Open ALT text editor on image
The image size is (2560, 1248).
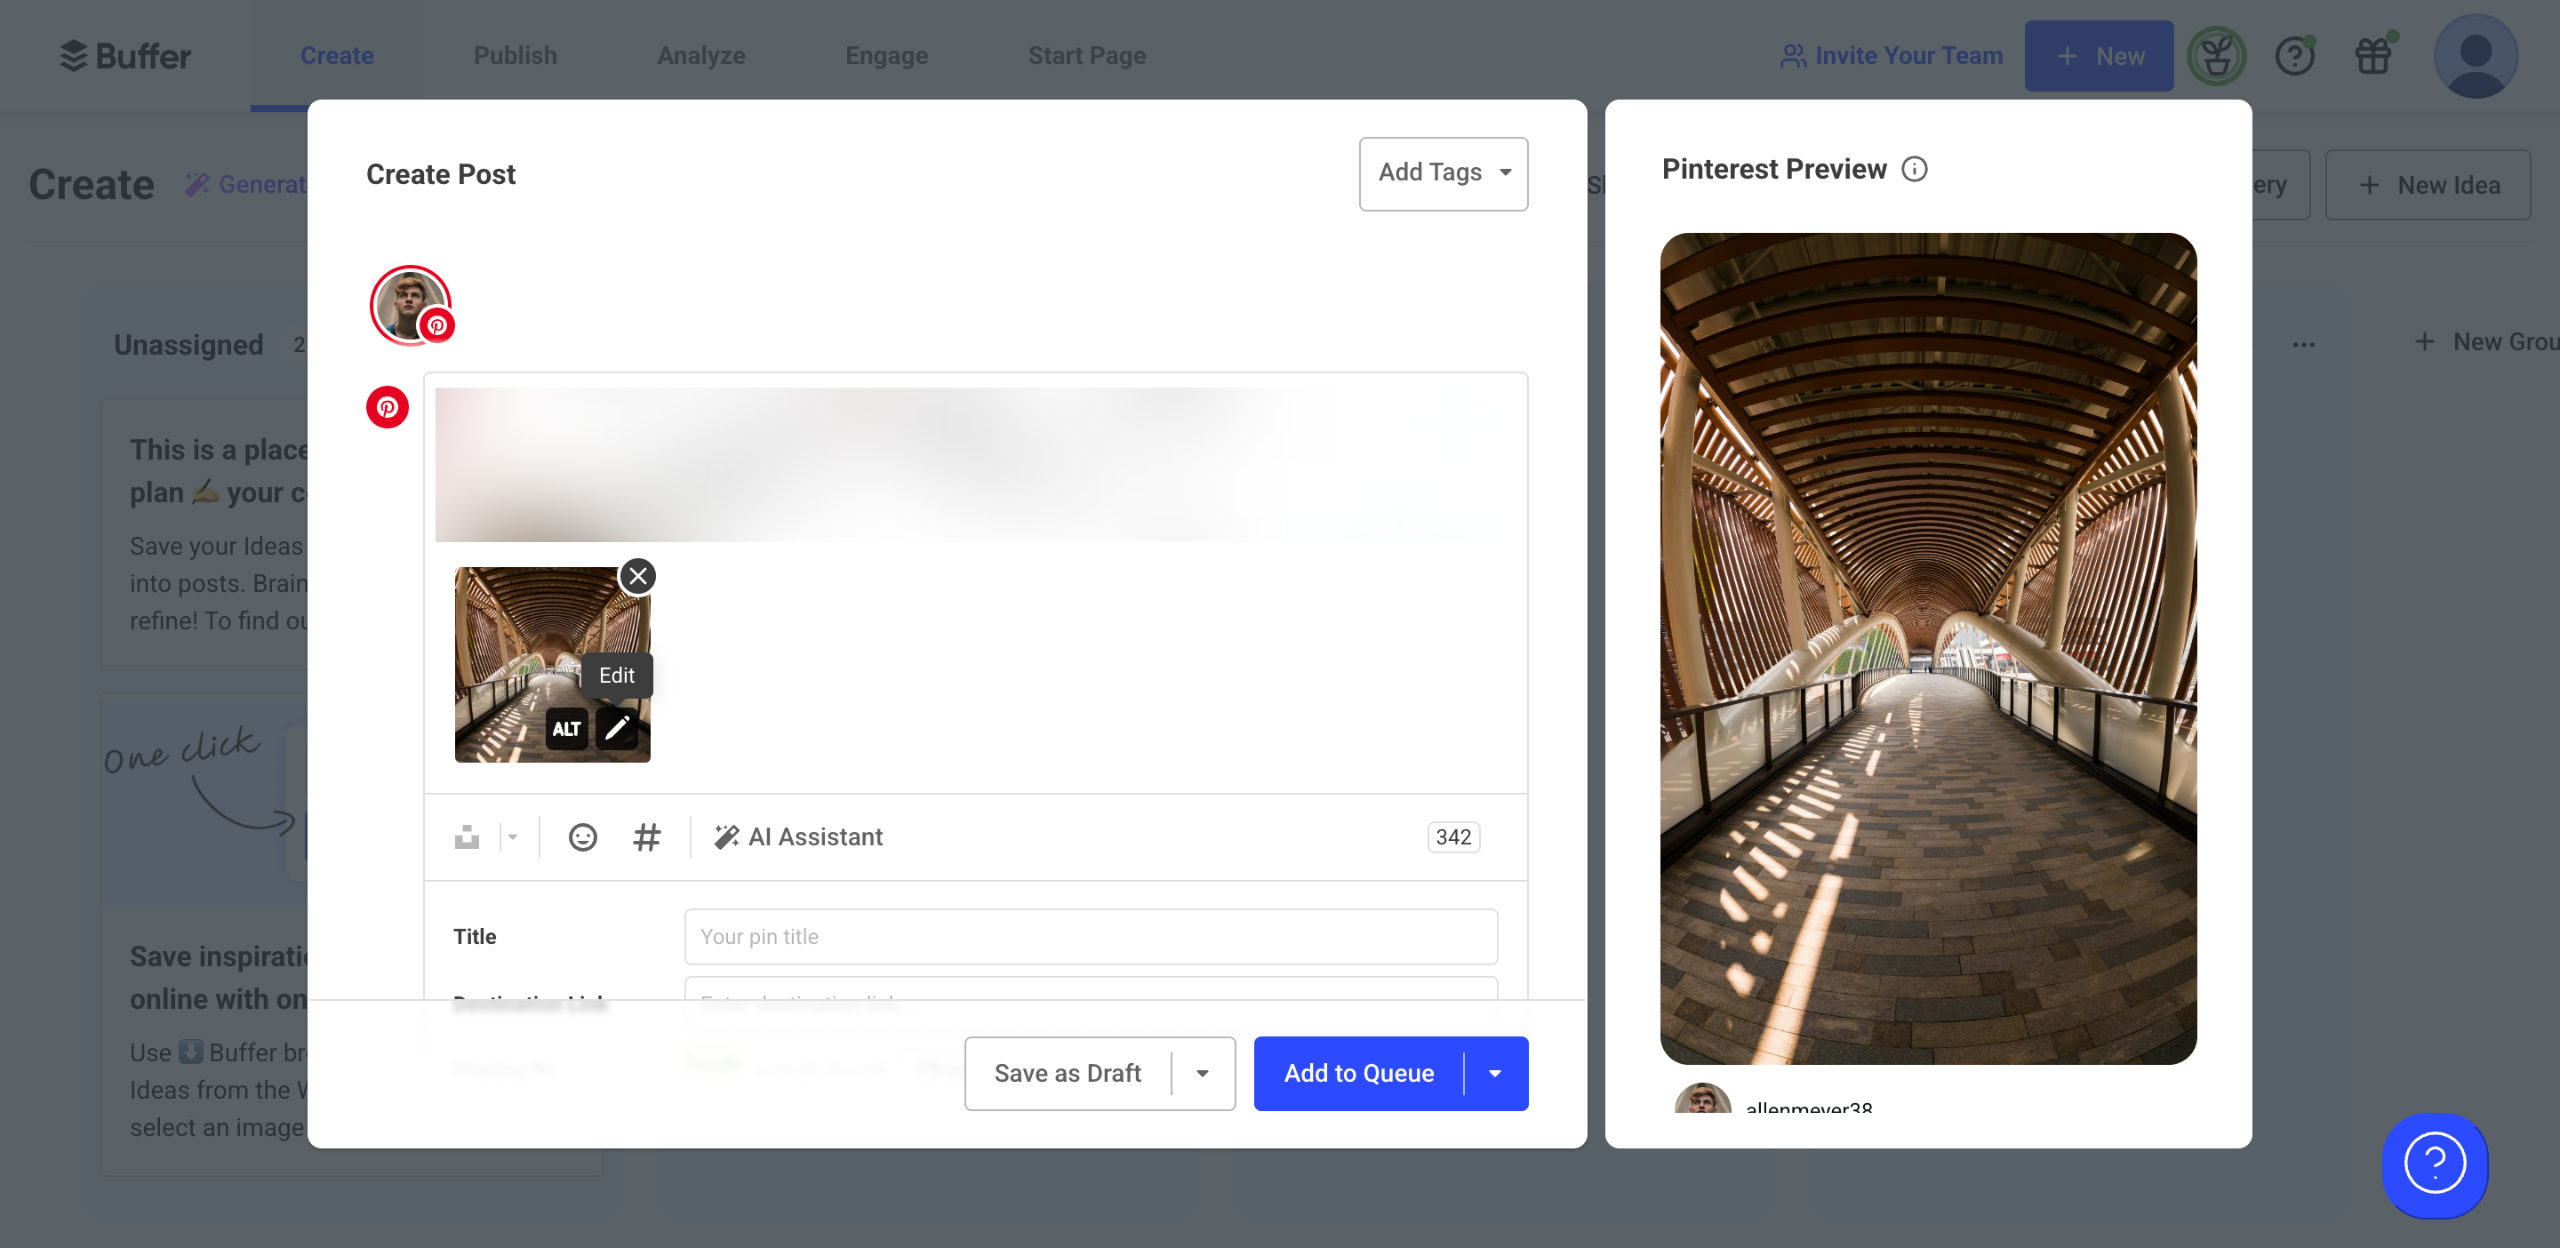tap(566, 728)
